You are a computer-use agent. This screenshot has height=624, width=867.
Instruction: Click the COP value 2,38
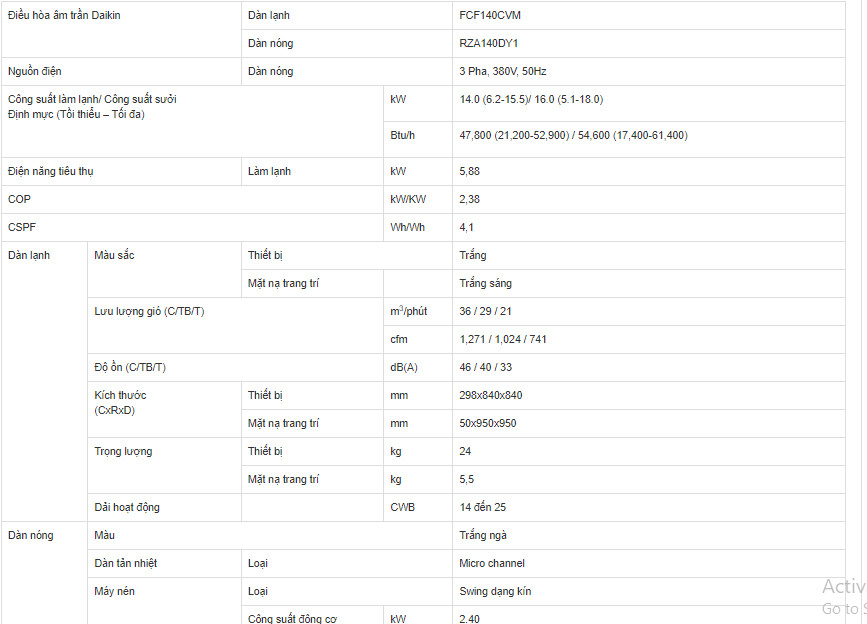[x=469, y=200]
